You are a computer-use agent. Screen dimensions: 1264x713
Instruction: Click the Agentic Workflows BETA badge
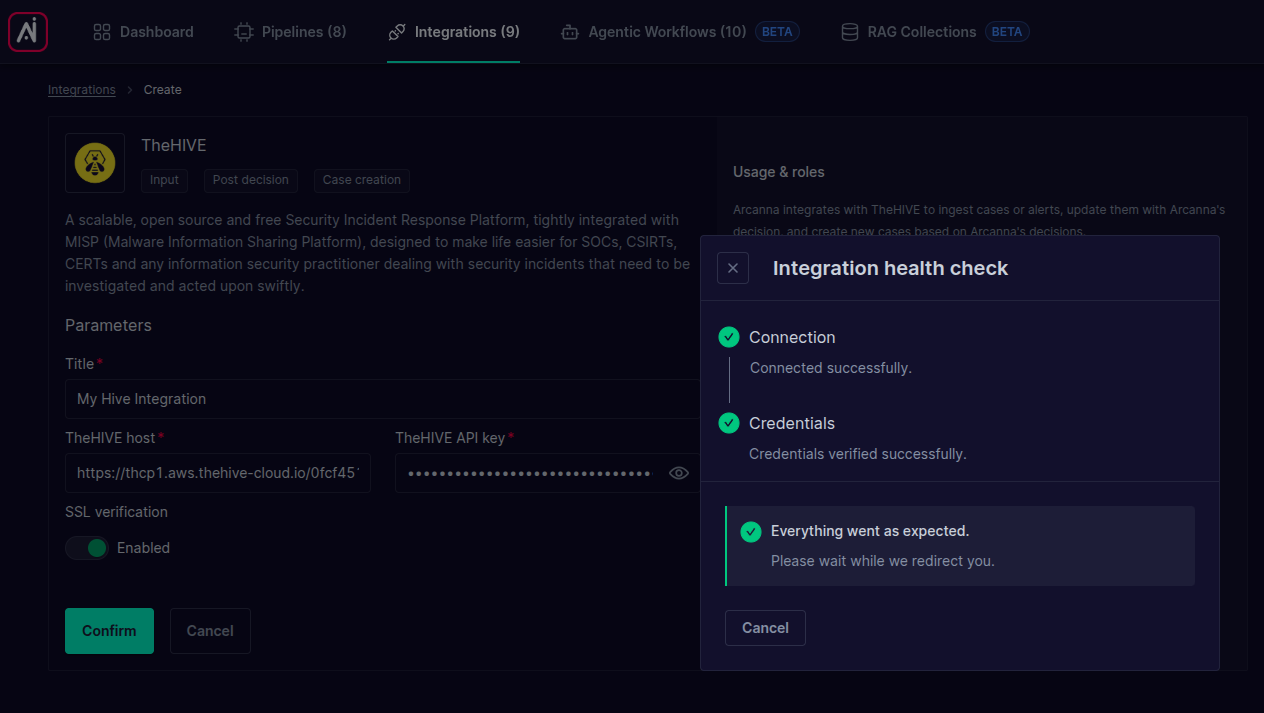pos(777,32)
